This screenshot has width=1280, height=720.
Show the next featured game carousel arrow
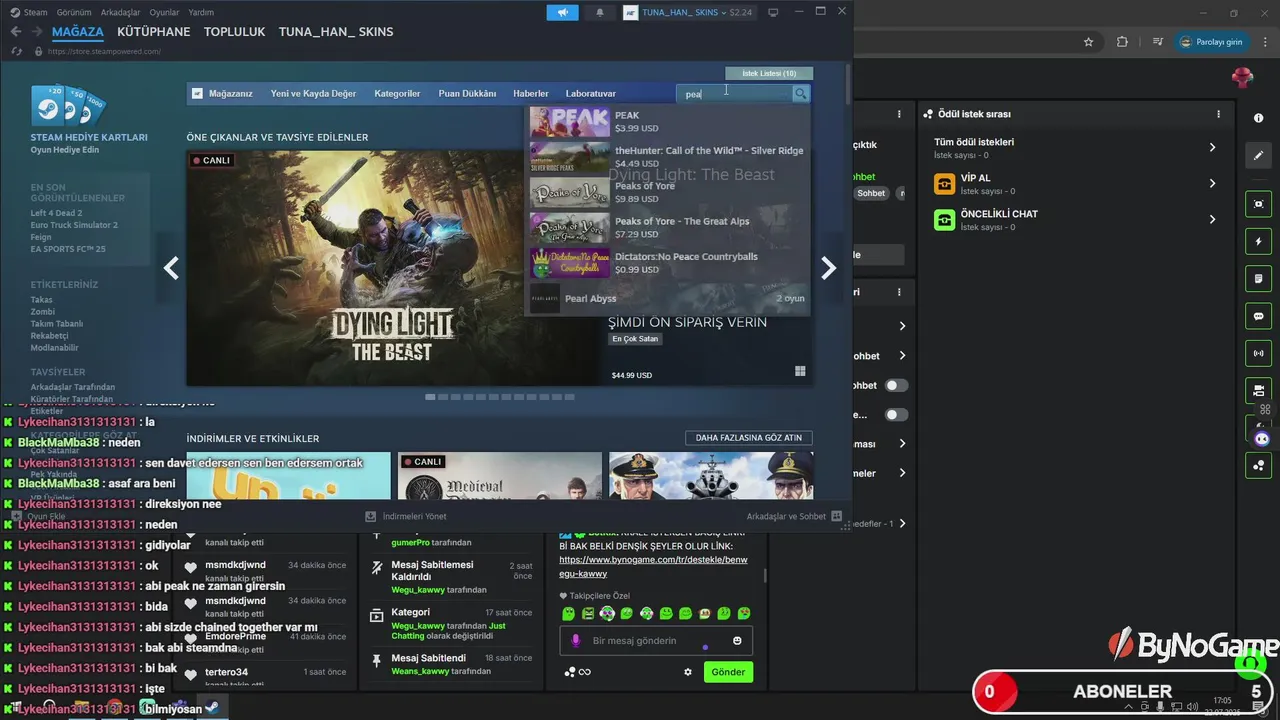coord(828,268)
